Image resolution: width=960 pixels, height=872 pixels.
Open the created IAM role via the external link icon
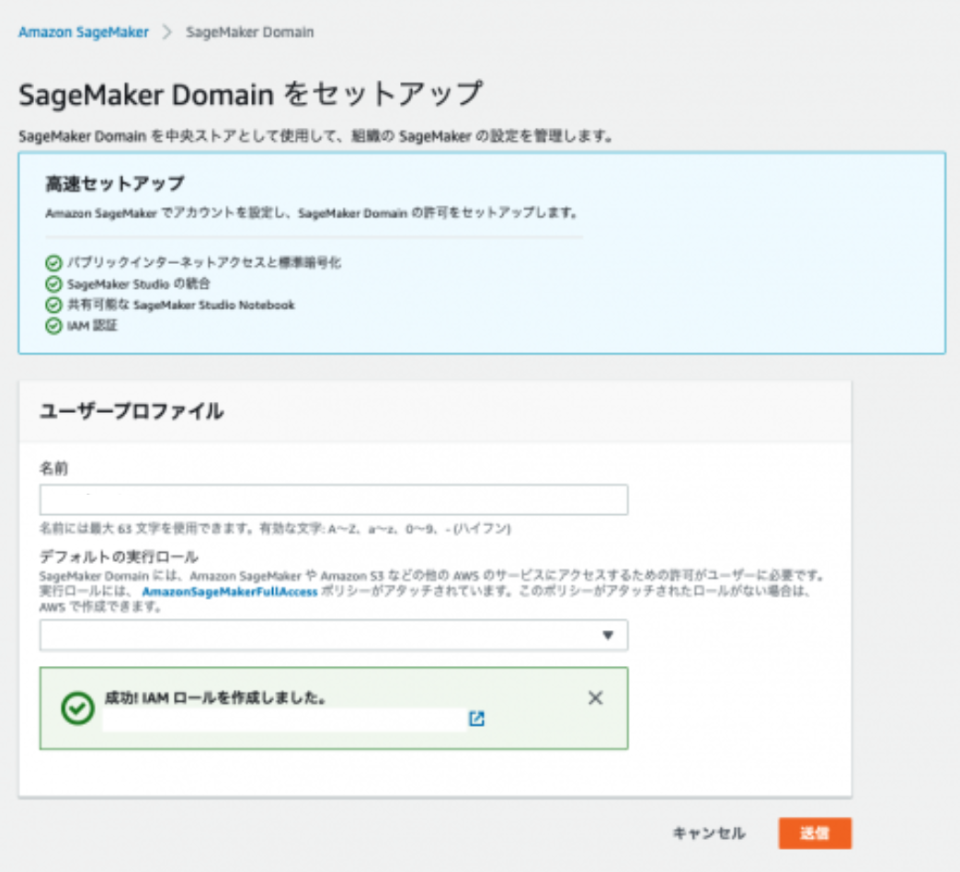click(478, 718)
